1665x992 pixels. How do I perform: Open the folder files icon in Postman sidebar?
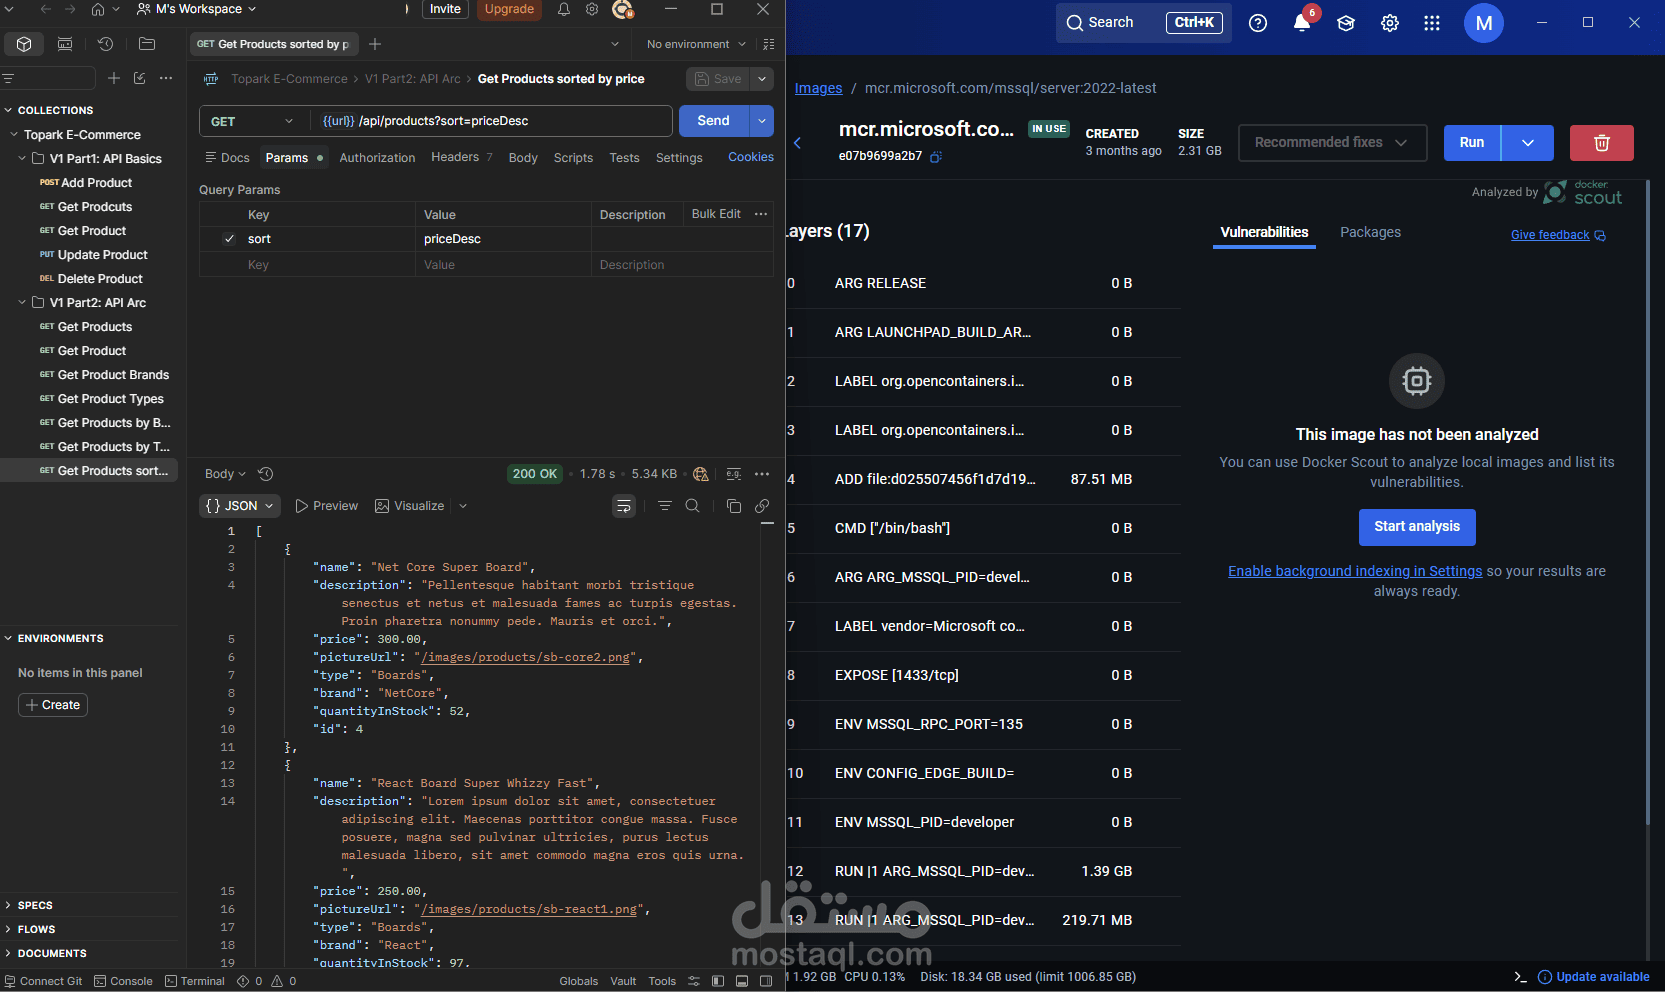click(147, 44)
